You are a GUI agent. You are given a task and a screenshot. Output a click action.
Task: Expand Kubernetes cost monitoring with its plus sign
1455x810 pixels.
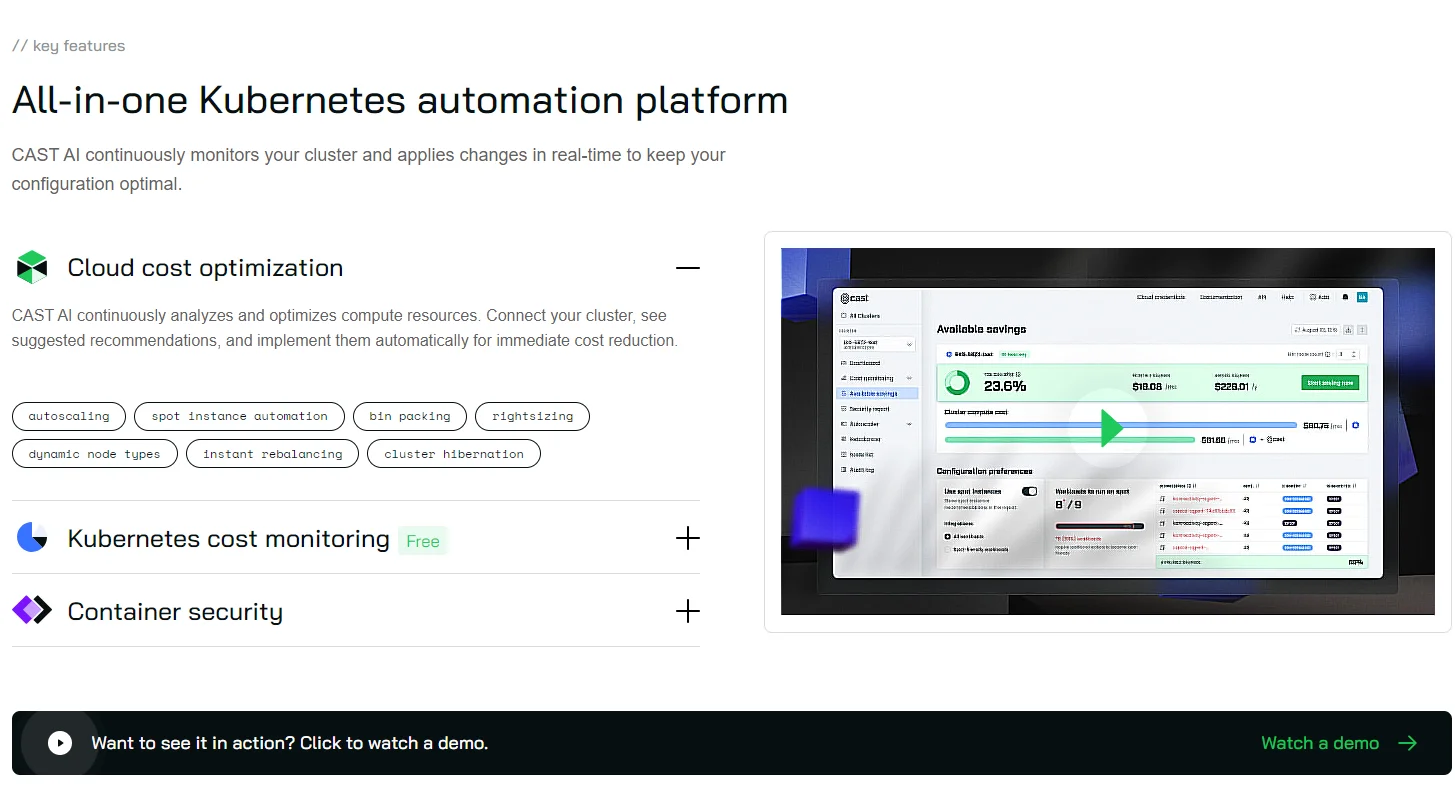pos(687,538)
